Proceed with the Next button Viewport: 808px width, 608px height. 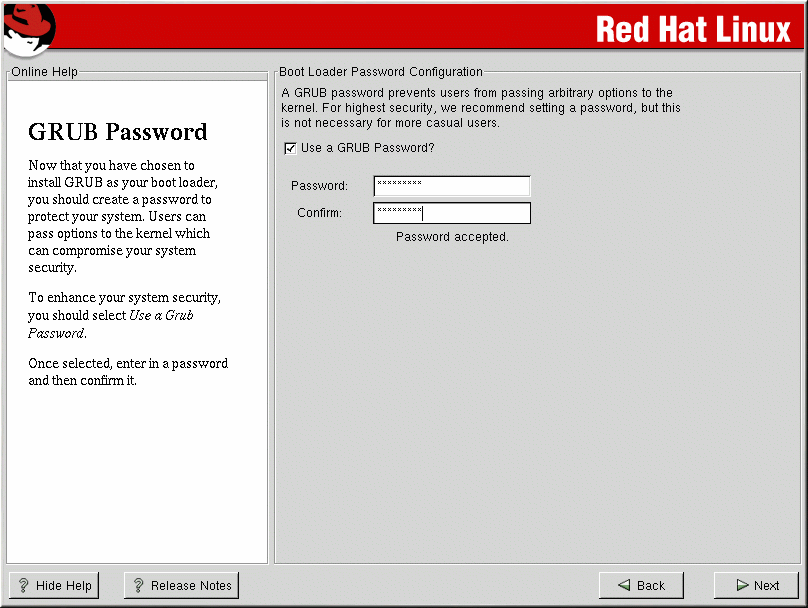tap(756, 586)
